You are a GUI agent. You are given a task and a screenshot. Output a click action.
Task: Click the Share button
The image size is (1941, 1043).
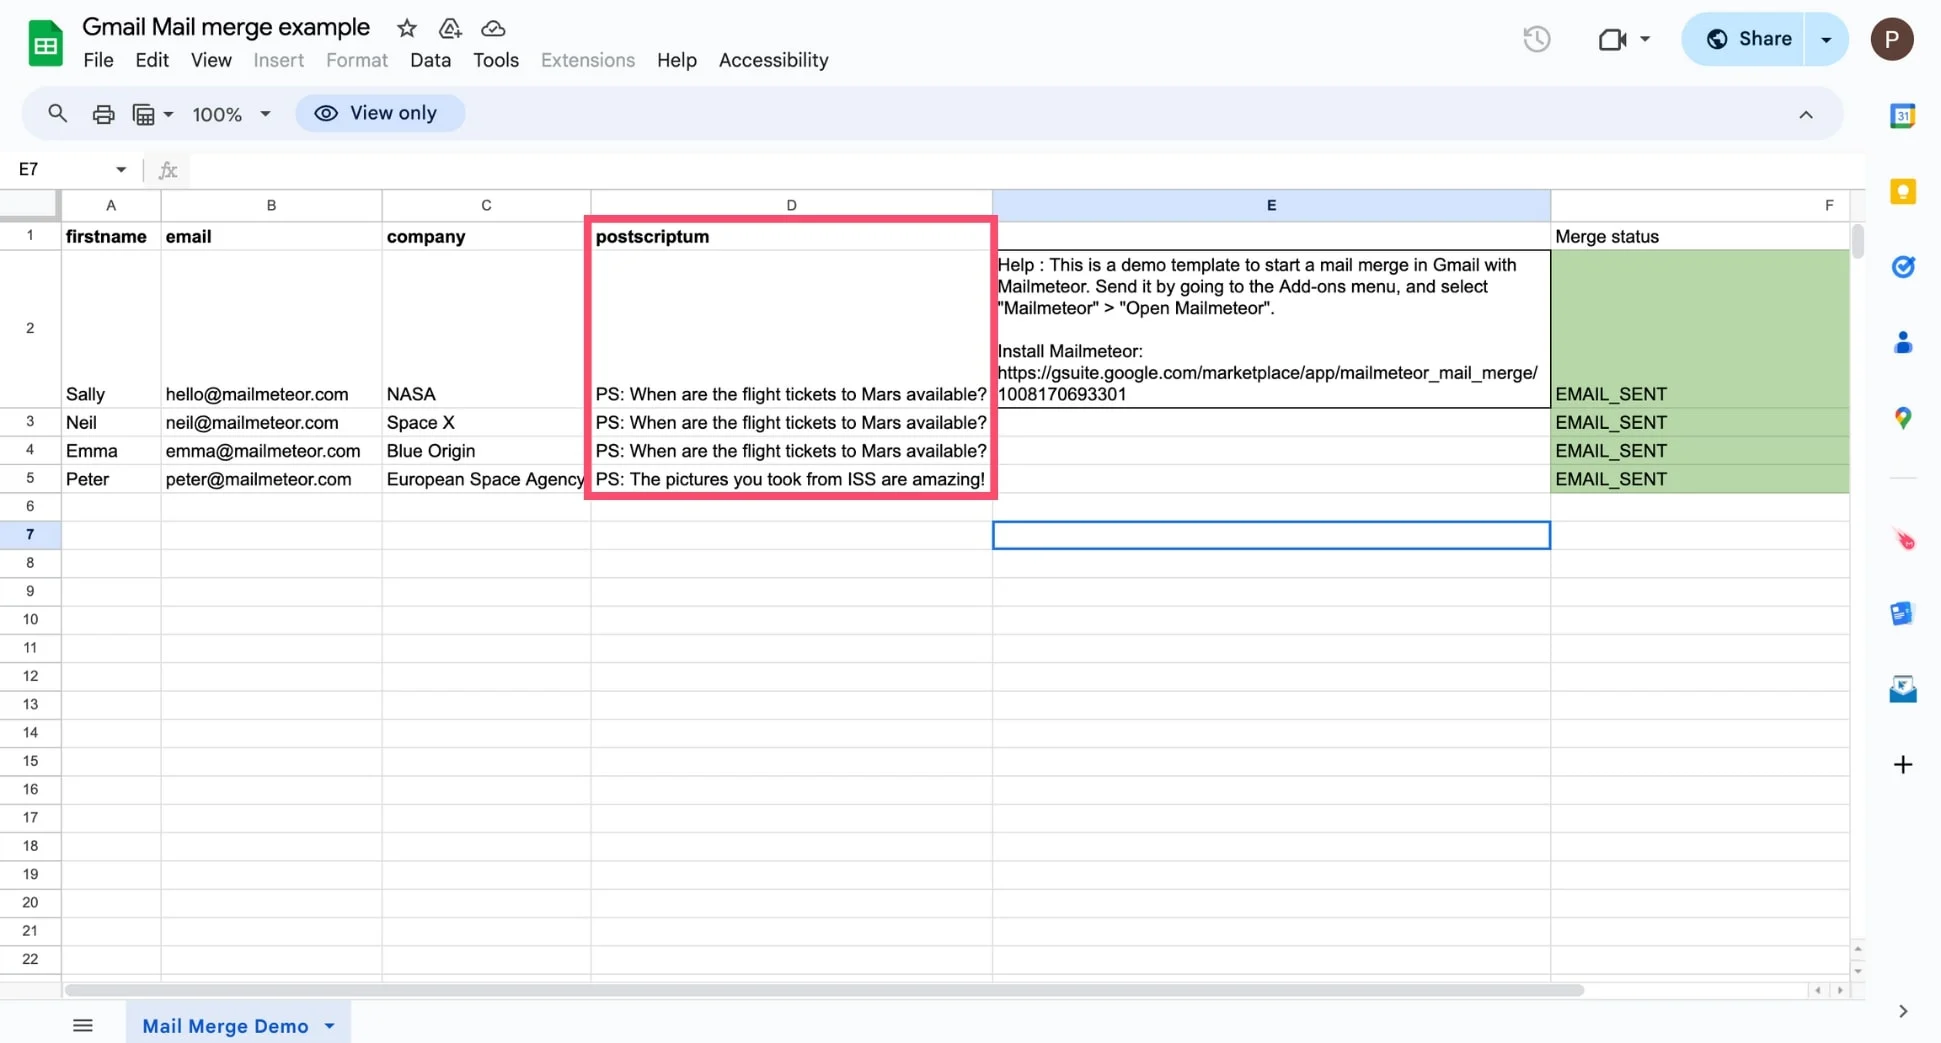pyautogui.click(x=1745, y=39)
